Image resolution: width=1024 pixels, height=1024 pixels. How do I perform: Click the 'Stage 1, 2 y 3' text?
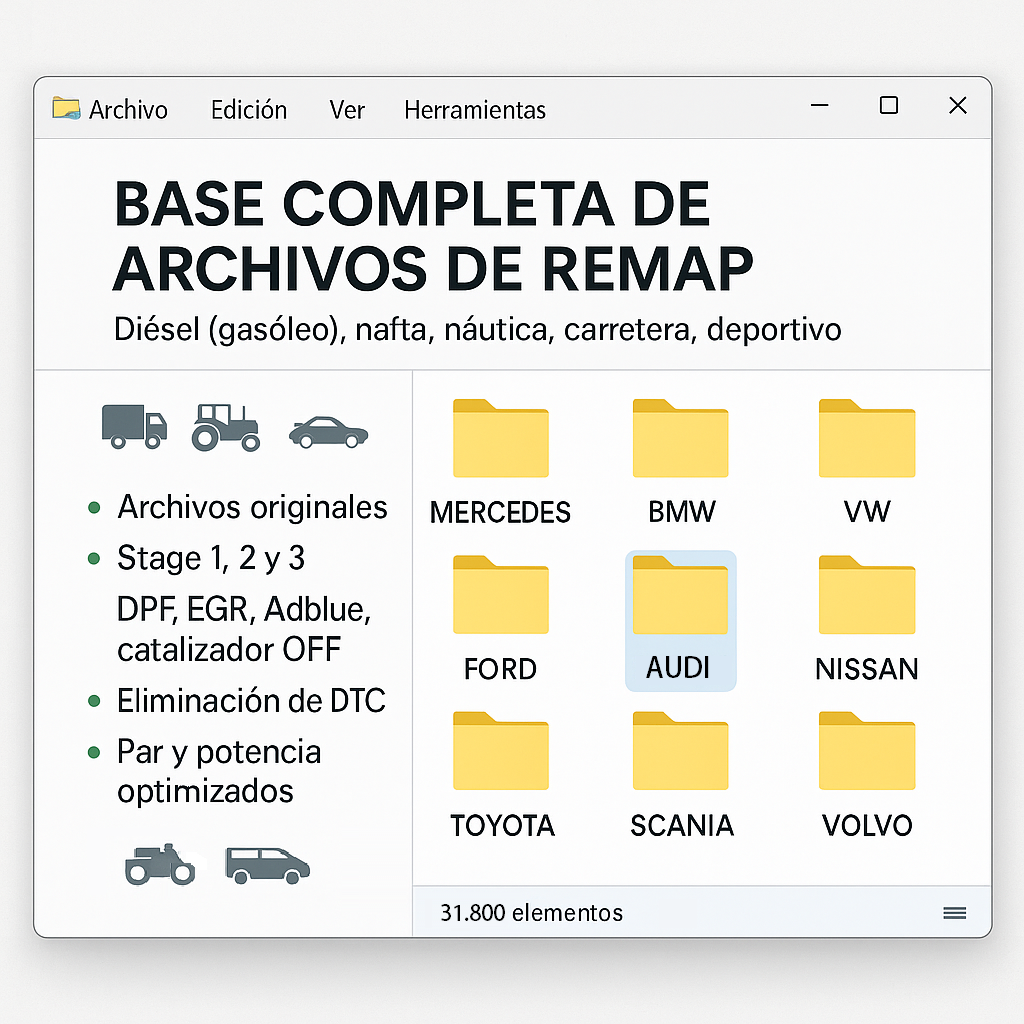(x=211, y=558)
